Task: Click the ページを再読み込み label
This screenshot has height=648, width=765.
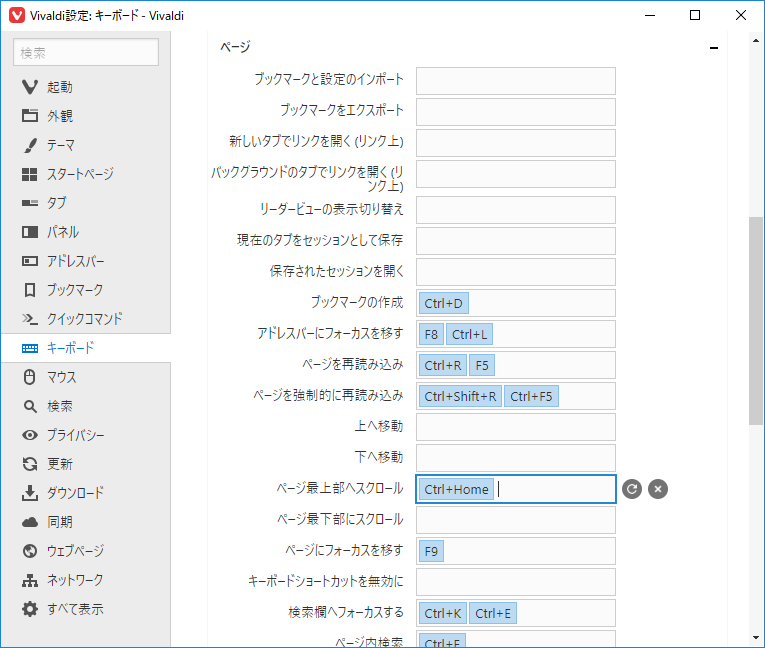Action: click(353, 364)
